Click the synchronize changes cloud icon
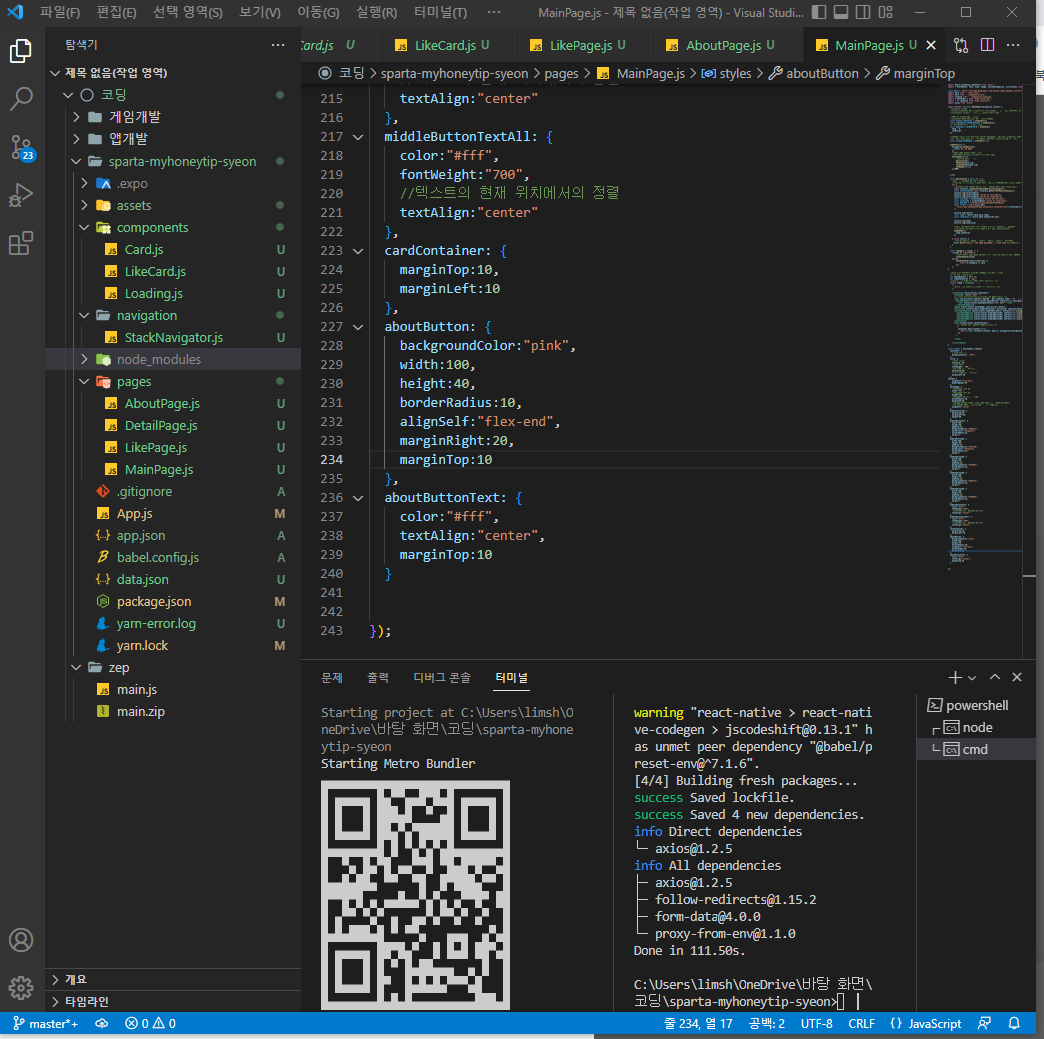Viewport: 1044px width, 1039px height. (x=101, y=1024)
